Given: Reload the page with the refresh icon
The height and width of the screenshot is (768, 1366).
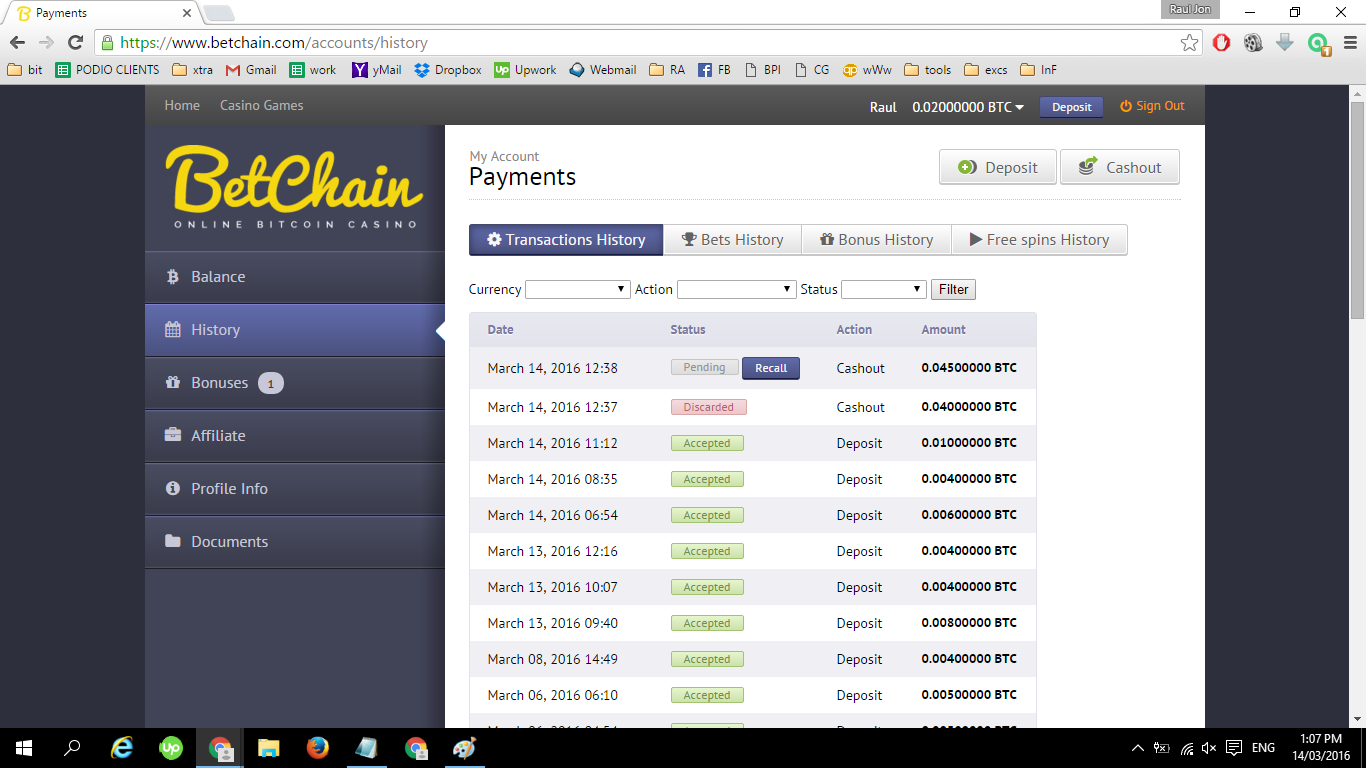Looking at the screenshot, I should 75,43.
